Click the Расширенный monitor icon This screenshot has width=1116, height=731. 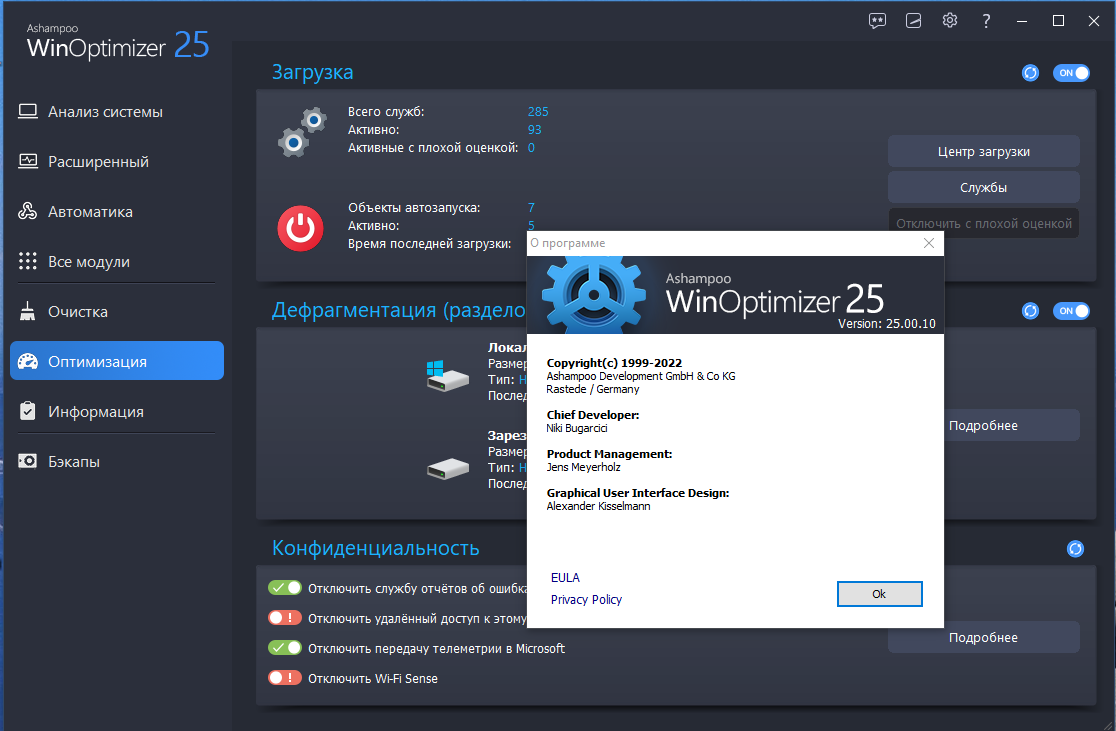pyautogui.click(x=28, y=162)
